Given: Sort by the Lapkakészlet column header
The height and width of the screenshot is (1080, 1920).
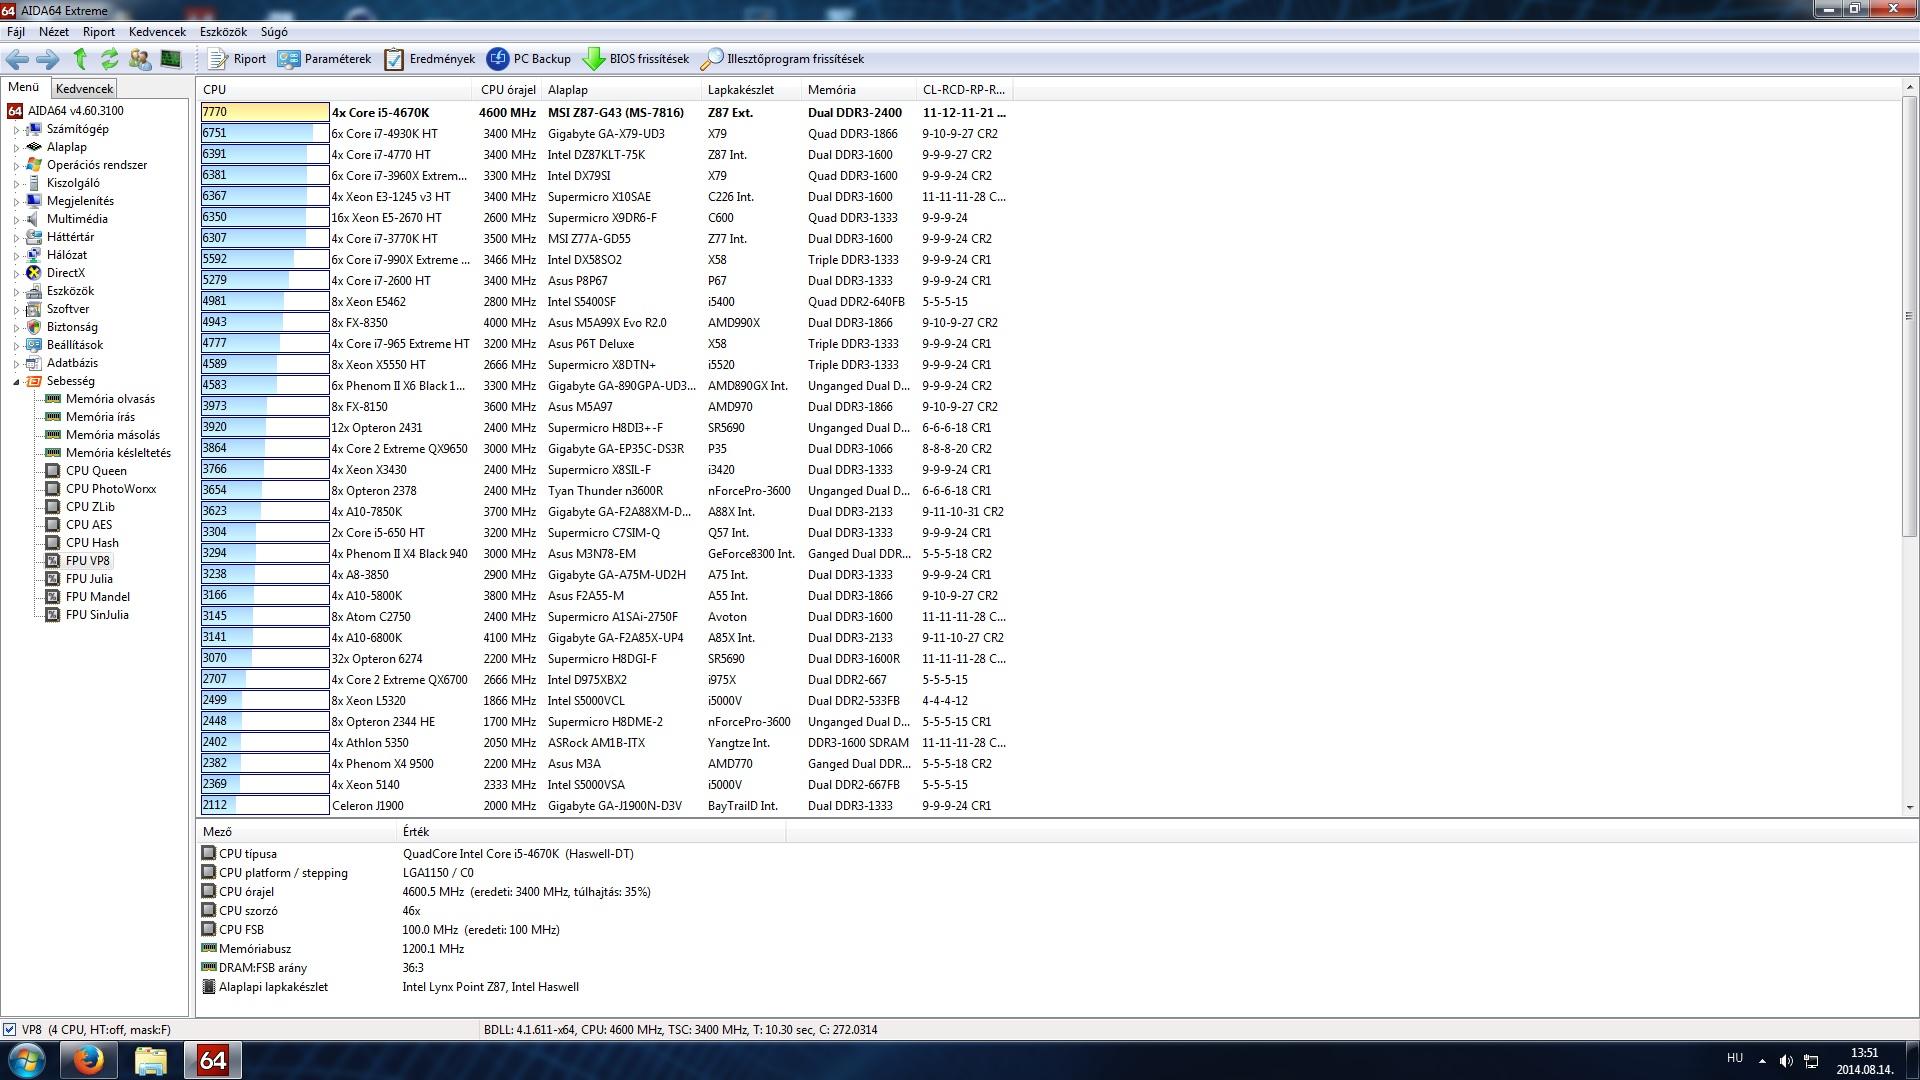Looking at the screenshot, I should (751, 90).
